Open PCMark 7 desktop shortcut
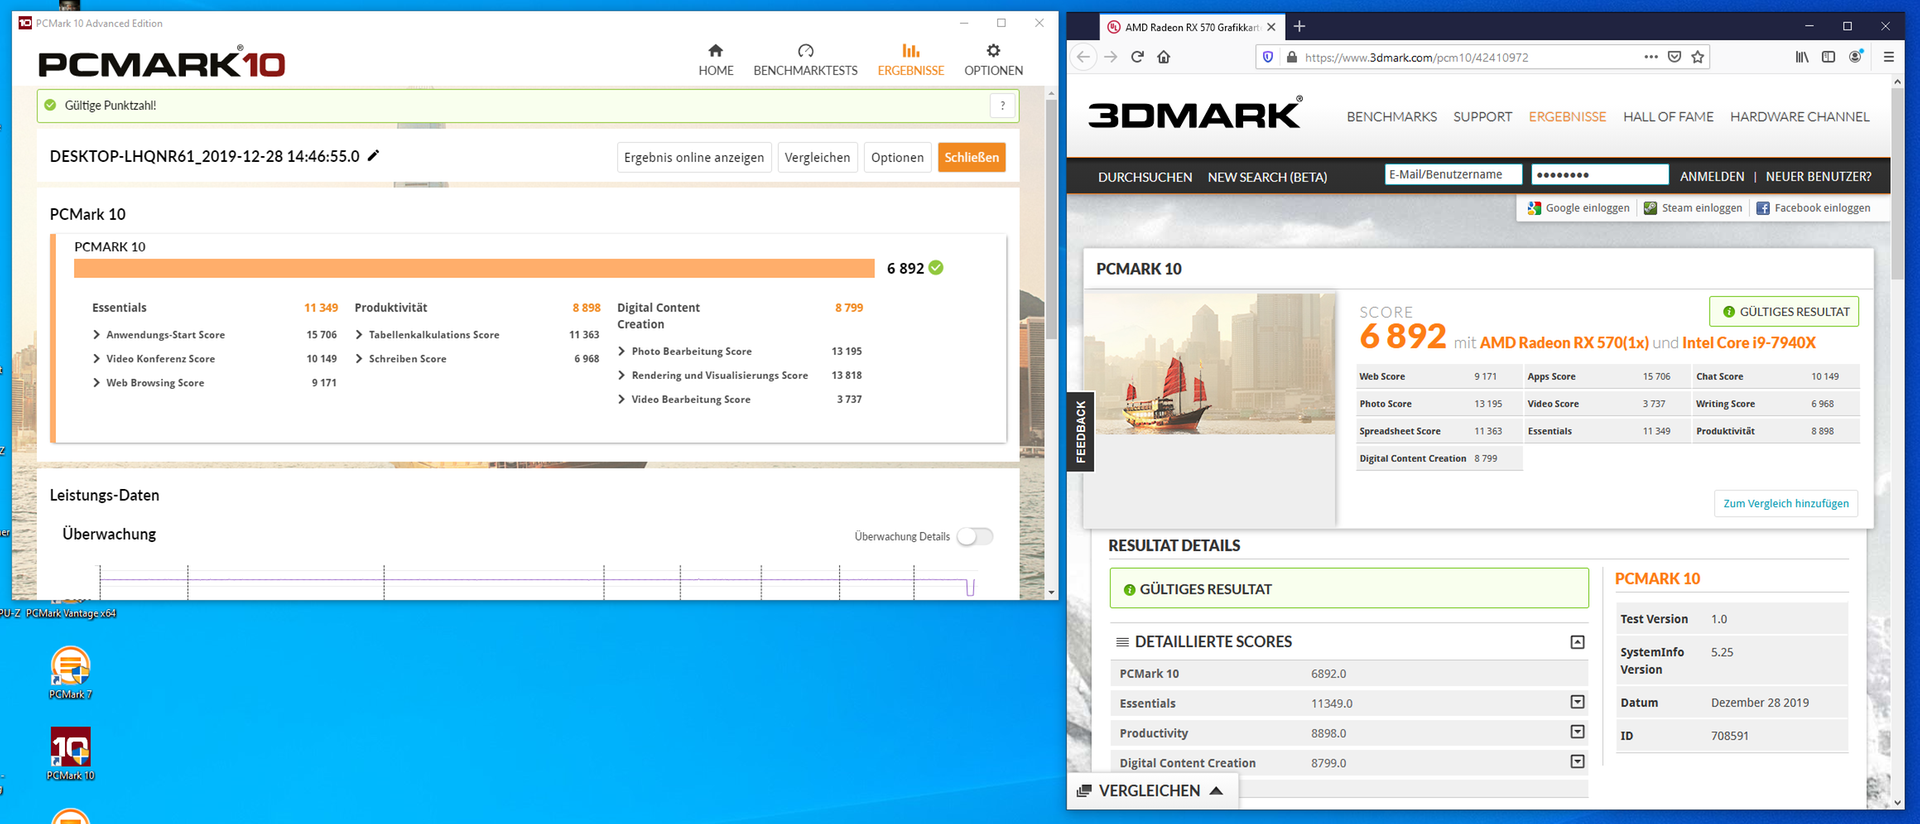This screenshot has width=1920, height=824. click(70, 673)
